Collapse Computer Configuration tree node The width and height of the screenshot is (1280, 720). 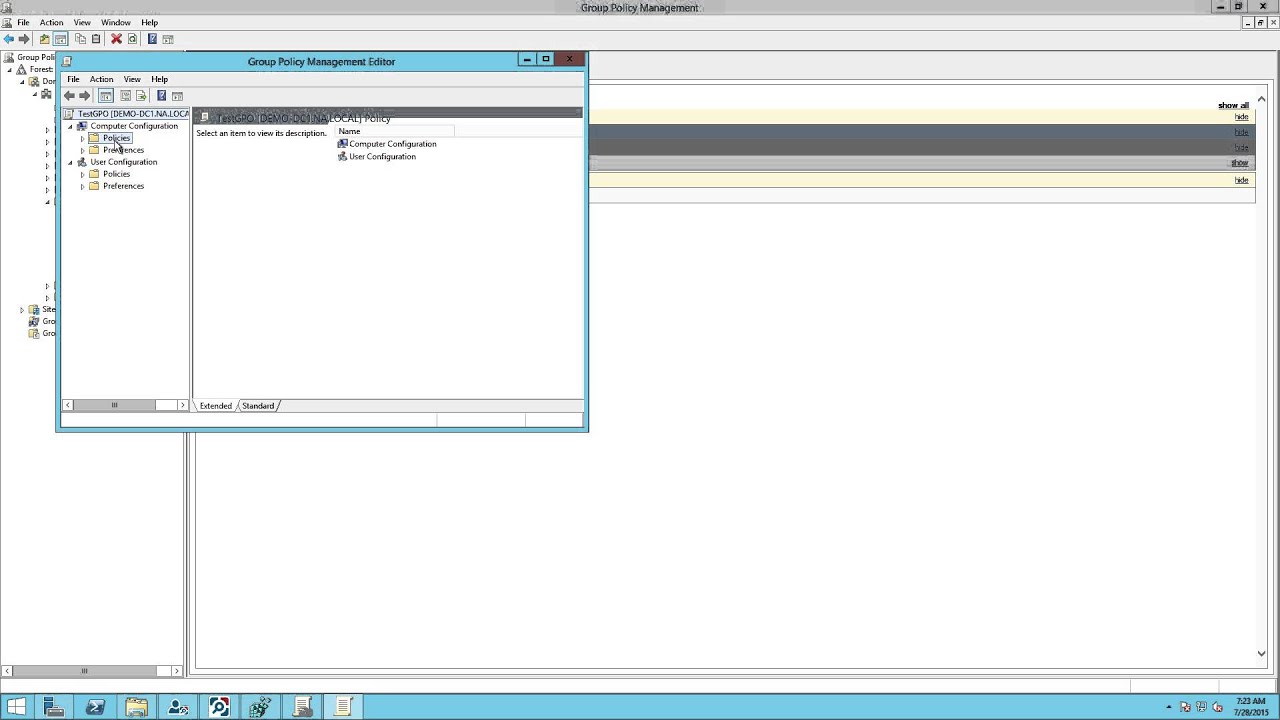click(70, 126)
